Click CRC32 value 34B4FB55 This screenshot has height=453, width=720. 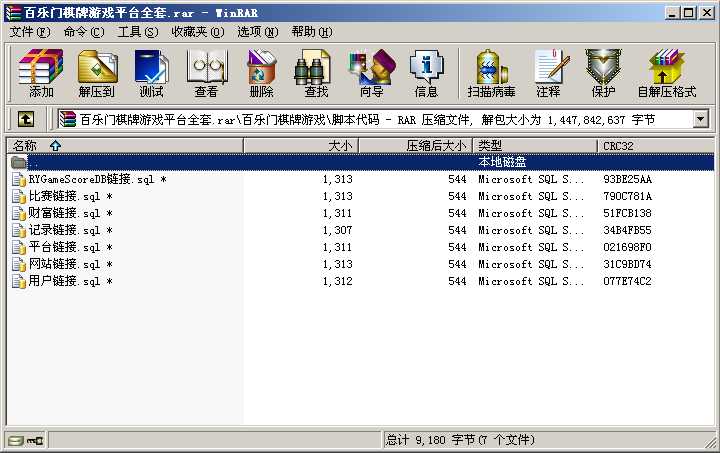tap(627, 230)
